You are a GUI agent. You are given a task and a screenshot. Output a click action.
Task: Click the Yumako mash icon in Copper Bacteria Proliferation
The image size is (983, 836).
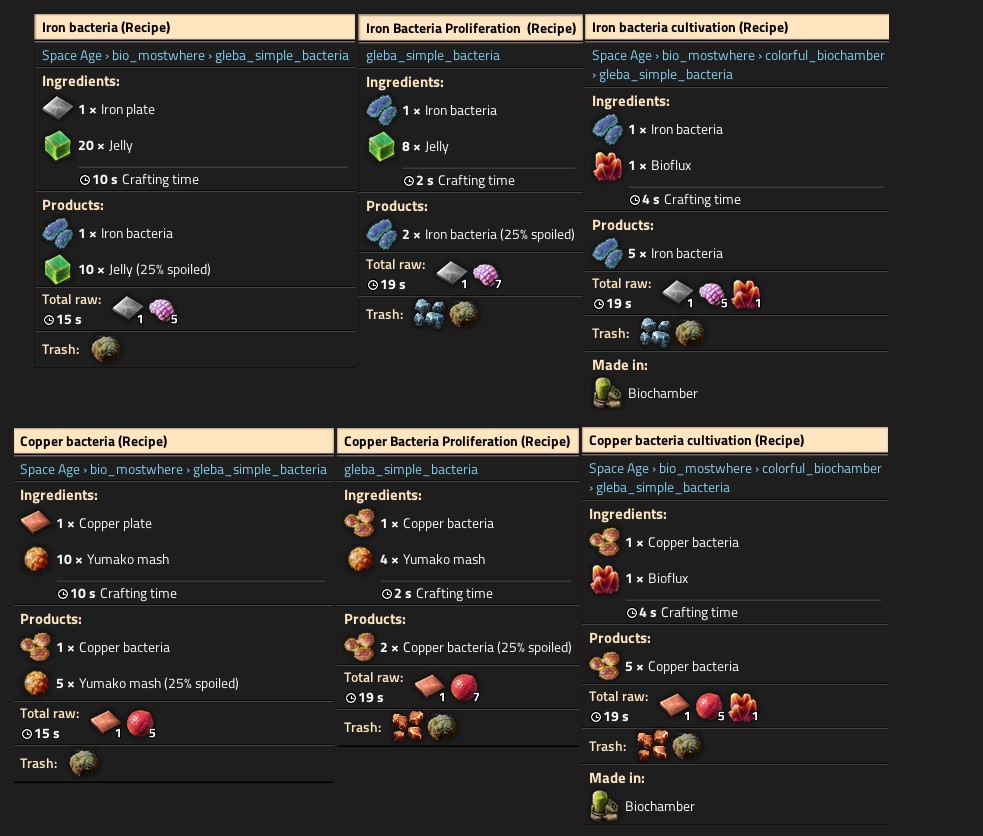[x=359, y=559]
